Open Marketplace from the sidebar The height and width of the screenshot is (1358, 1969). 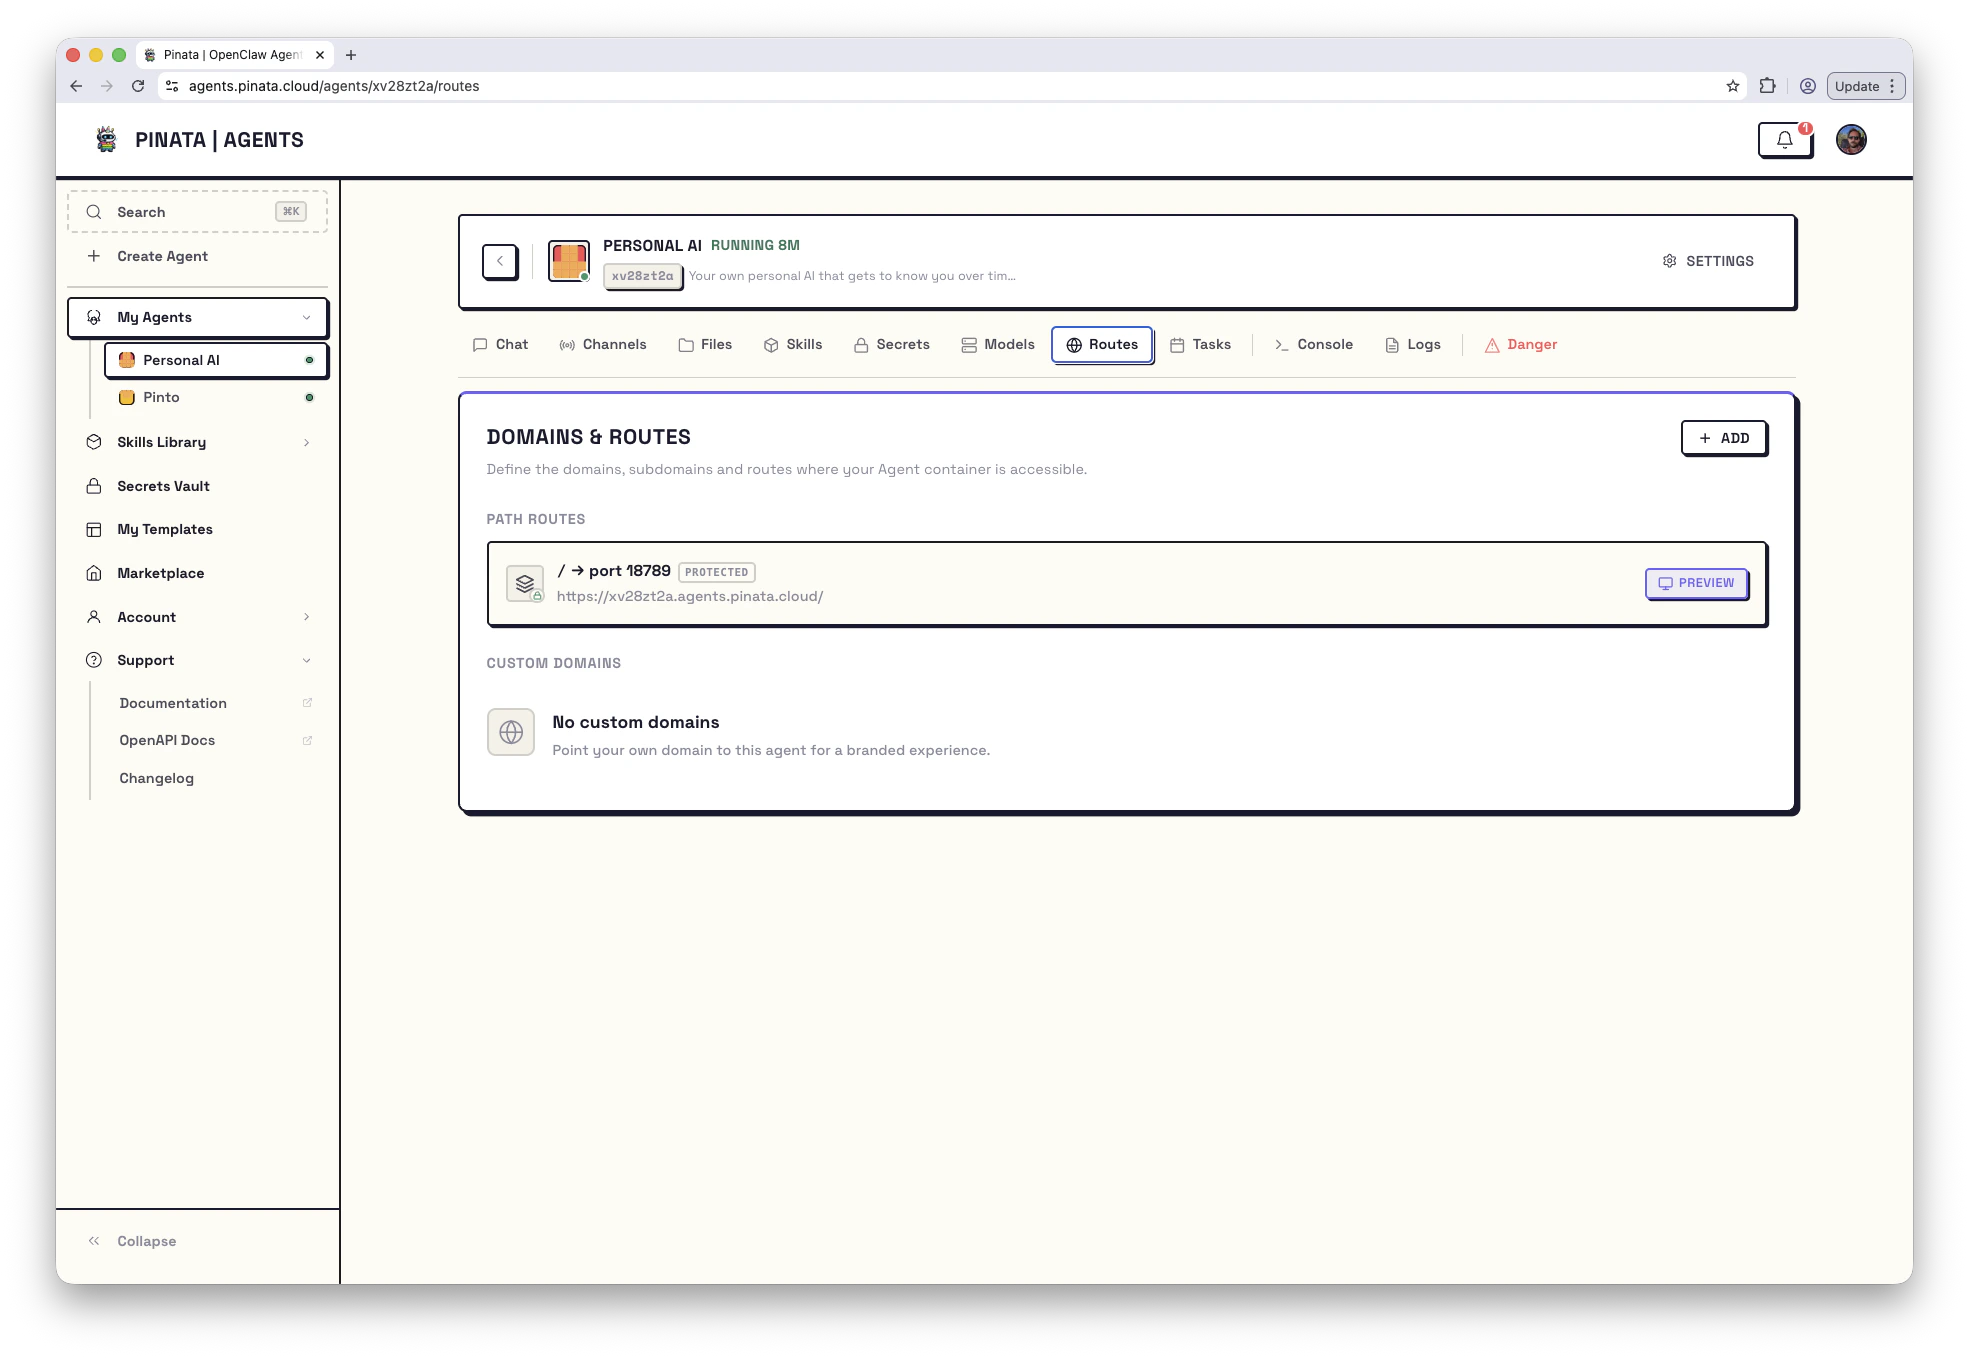click(160, 573)
